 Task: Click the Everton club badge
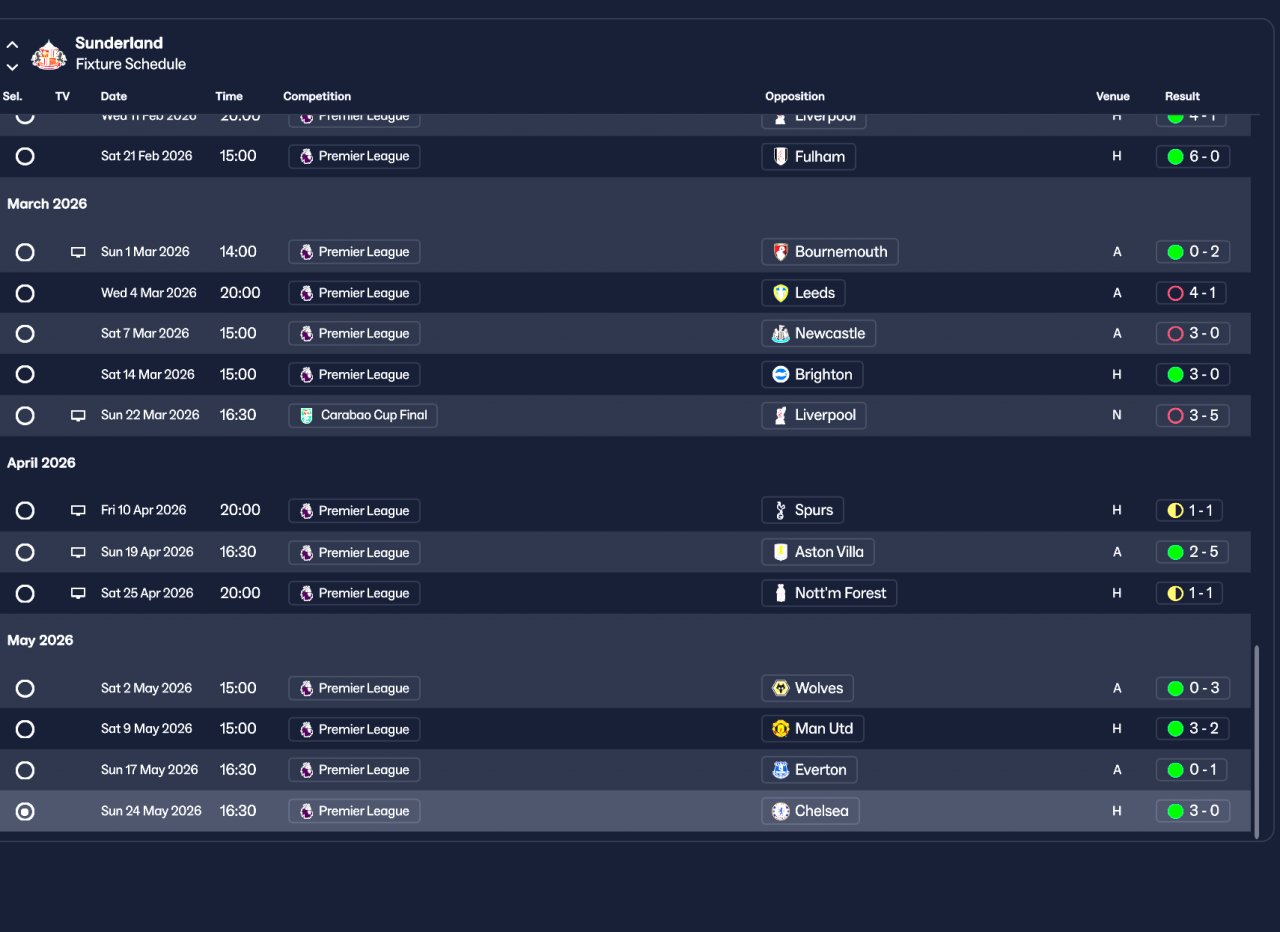click(x=781, y=770)
